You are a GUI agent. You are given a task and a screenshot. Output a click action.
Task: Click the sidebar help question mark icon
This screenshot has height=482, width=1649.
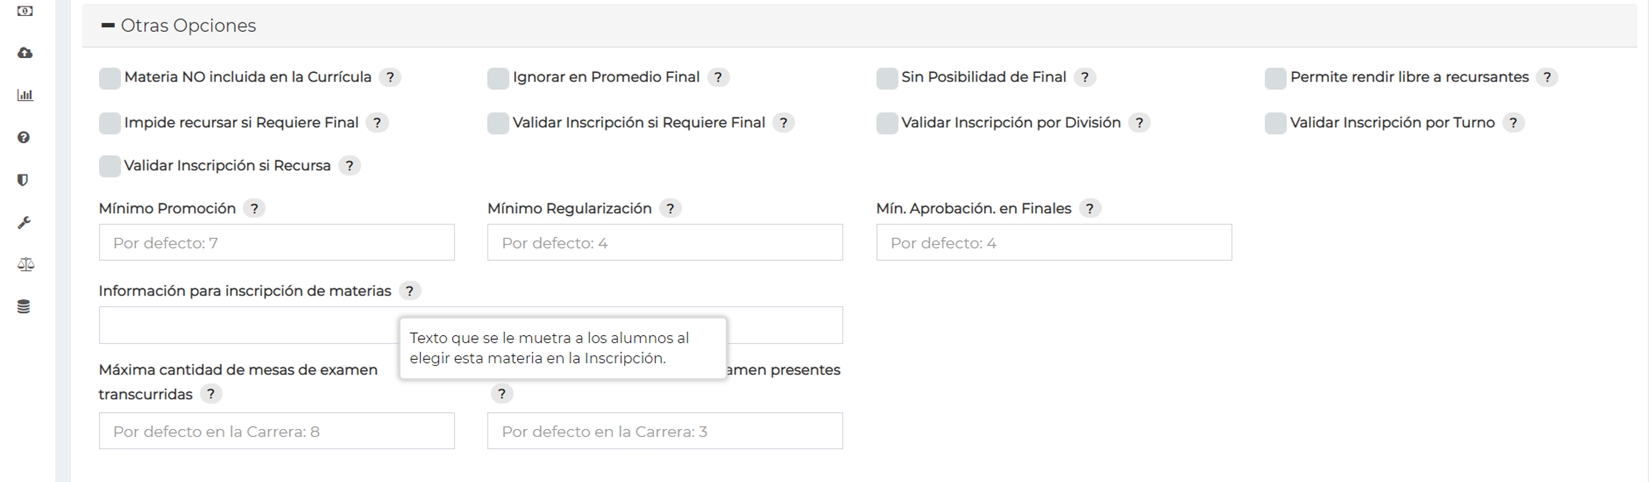click(x=25, y=138)
